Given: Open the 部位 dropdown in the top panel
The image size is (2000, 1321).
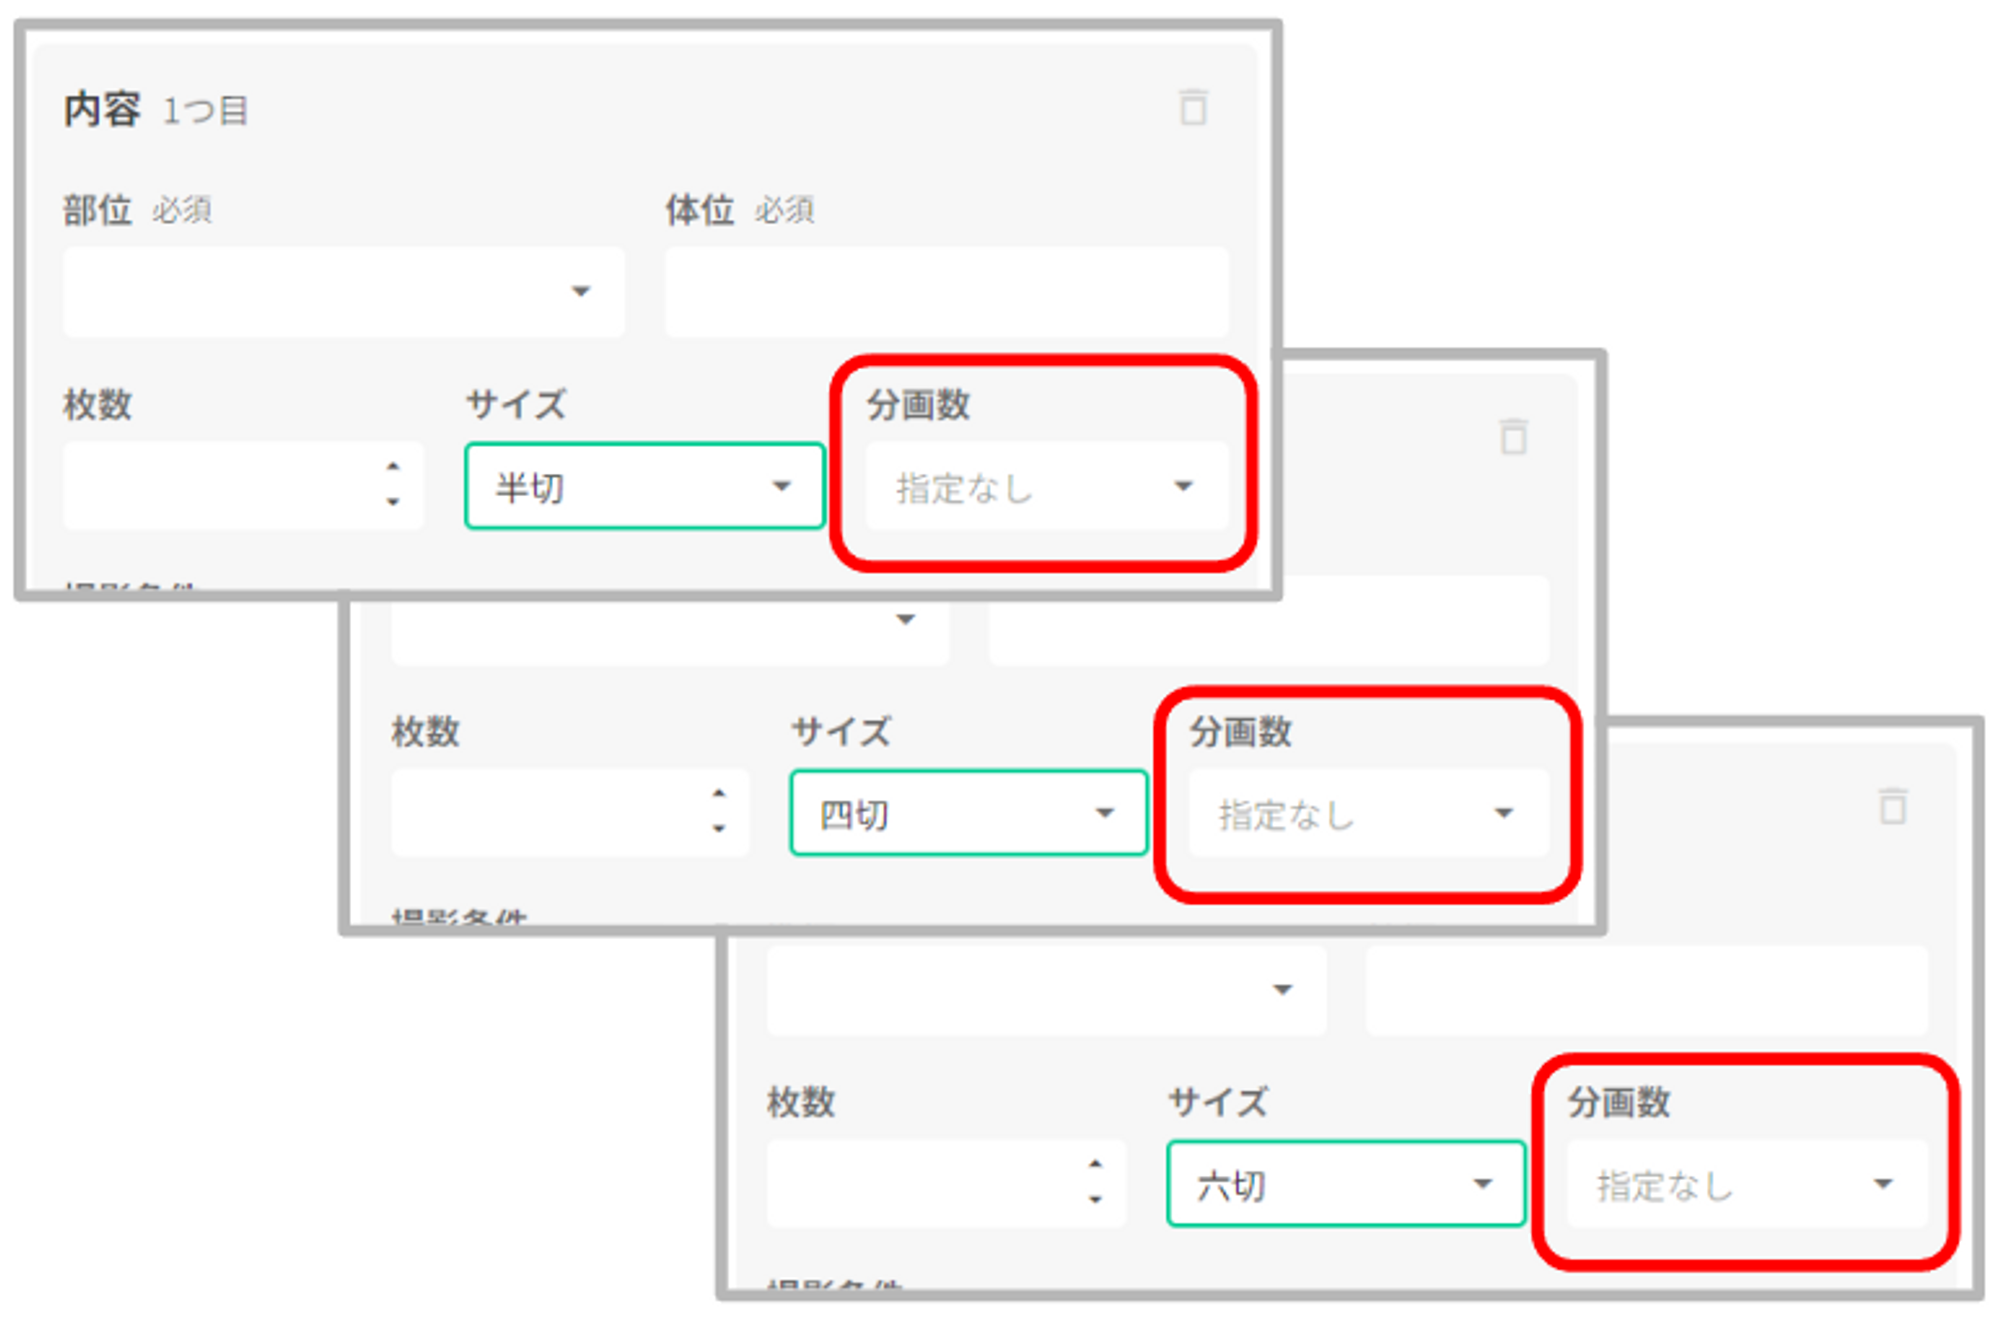Looking at the screenshot, I should click(x=343, y=292).
